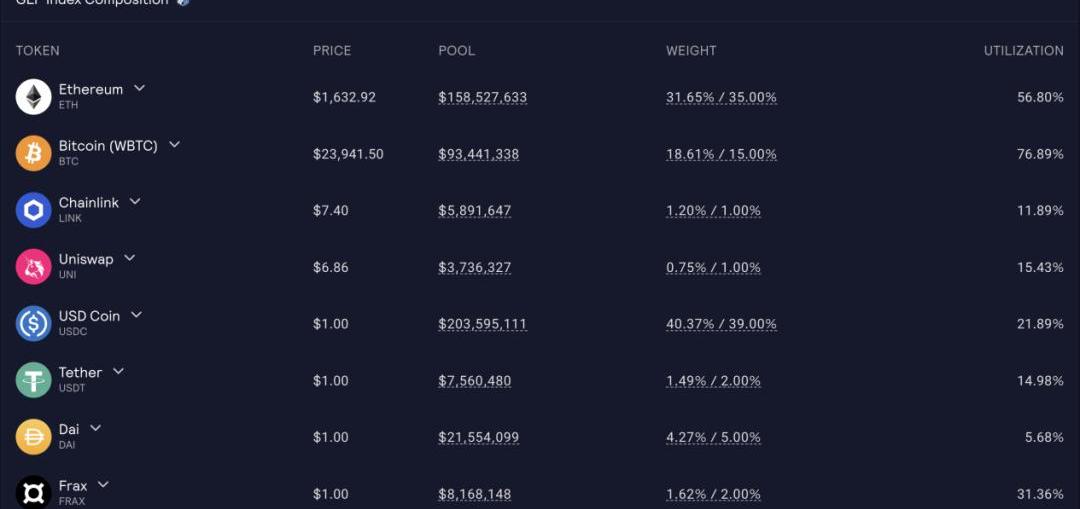Click the info icon beside Index Composition title
This screenshot has height=509, width=1080.
click(183, 2)
